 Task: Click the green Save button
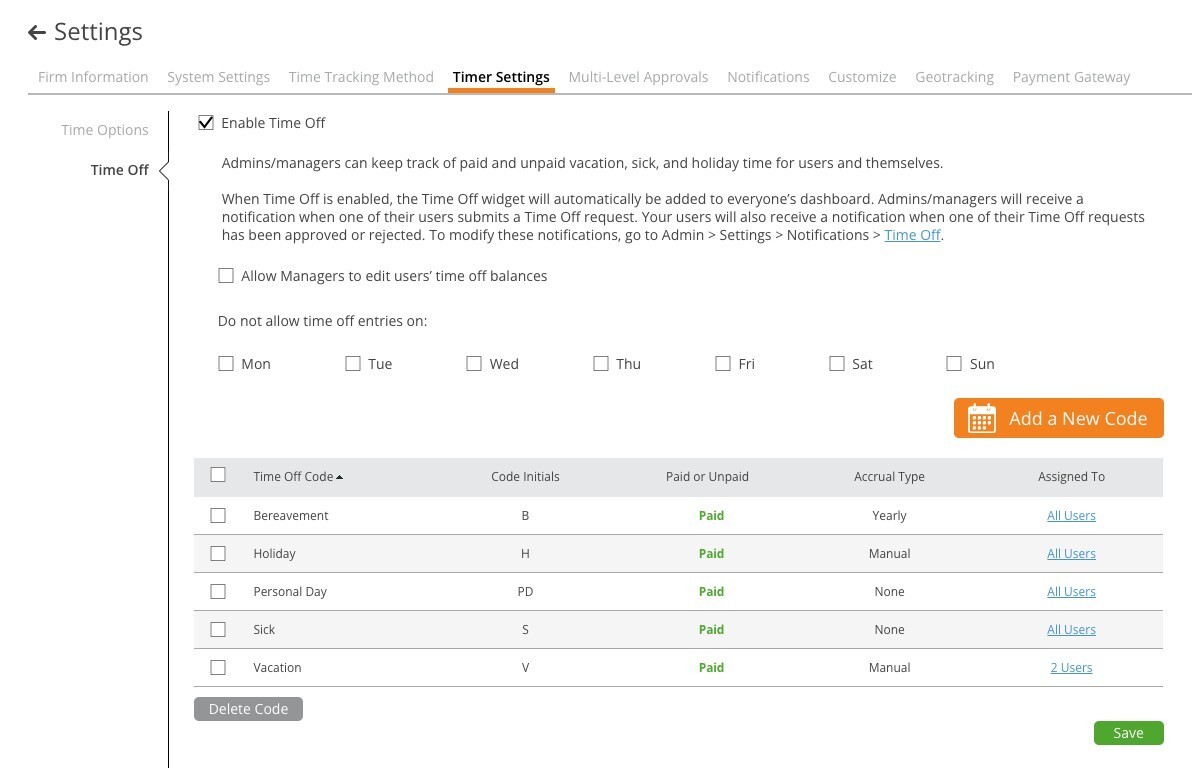point(1129,732)
